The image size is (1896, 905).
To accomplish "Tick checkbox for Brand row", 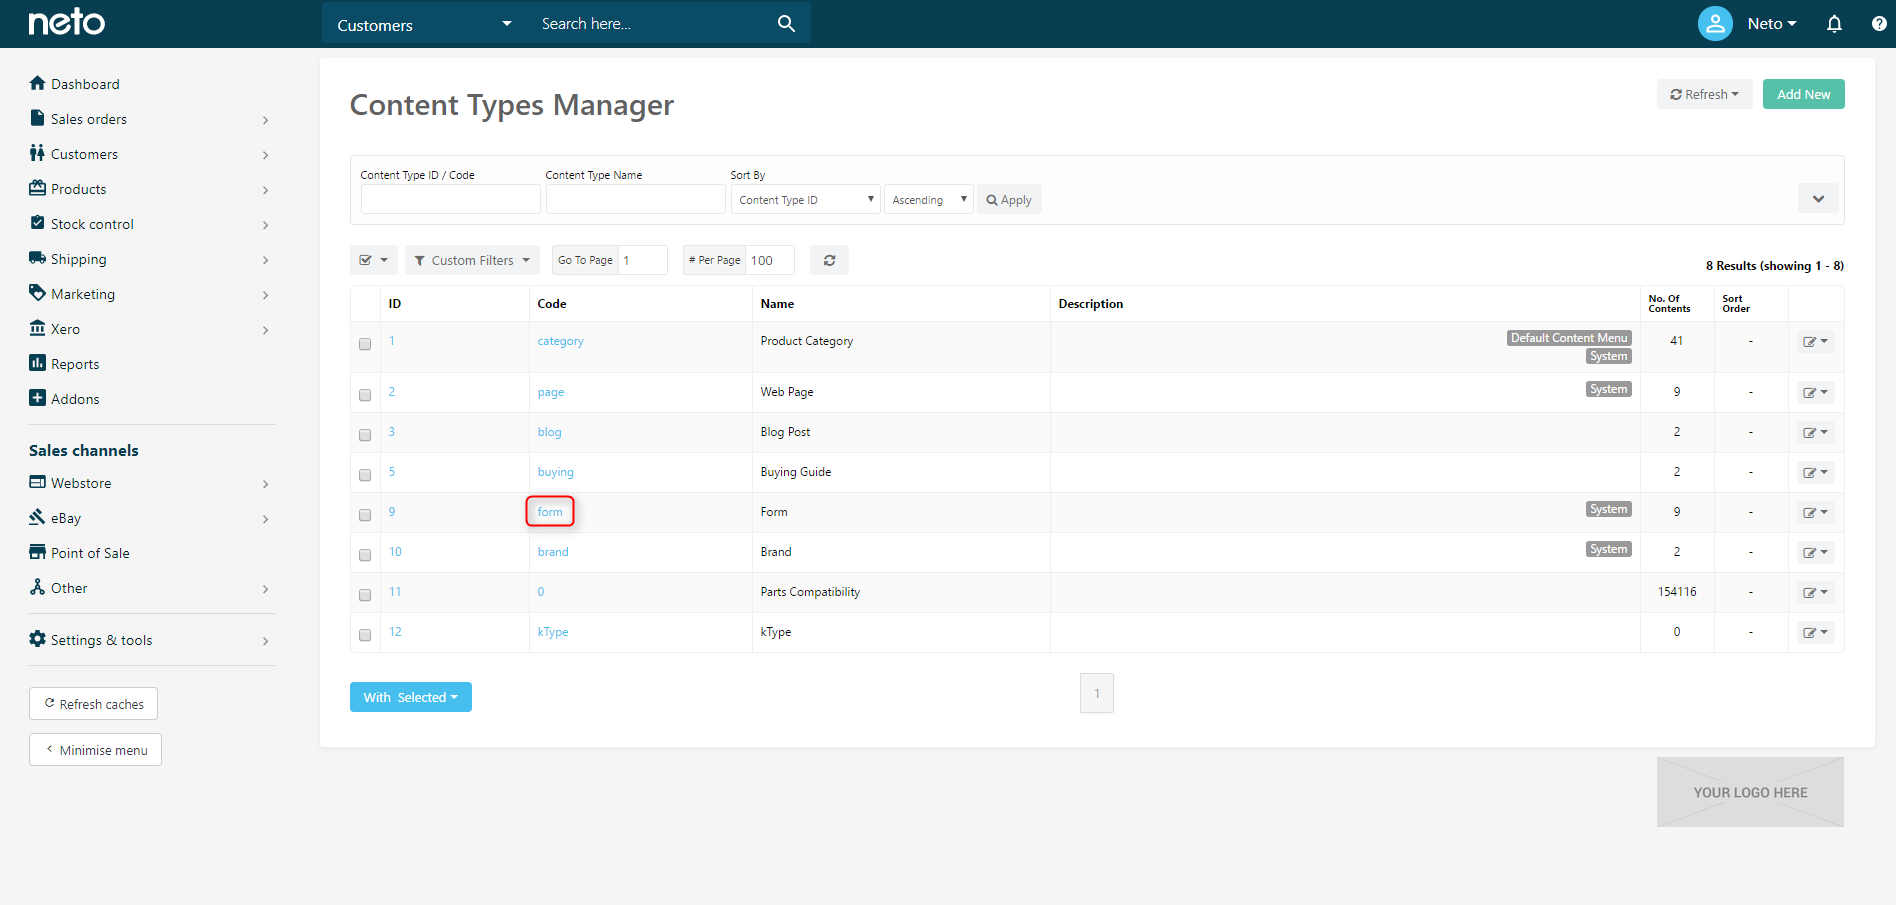I will pyautogui.click(x=365, y=555).
